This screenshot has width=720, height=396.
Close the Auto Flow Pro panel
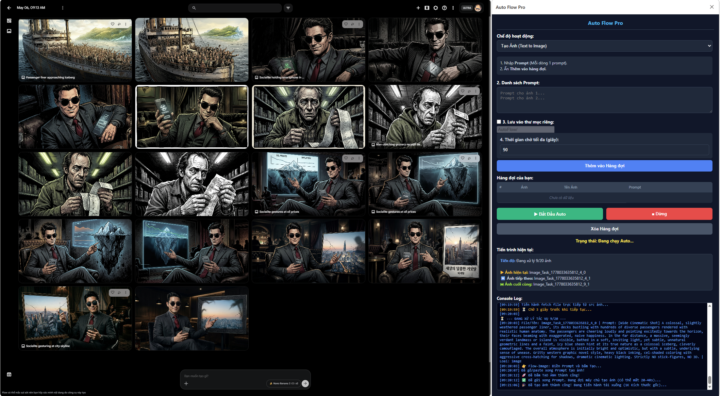point(712,7)
